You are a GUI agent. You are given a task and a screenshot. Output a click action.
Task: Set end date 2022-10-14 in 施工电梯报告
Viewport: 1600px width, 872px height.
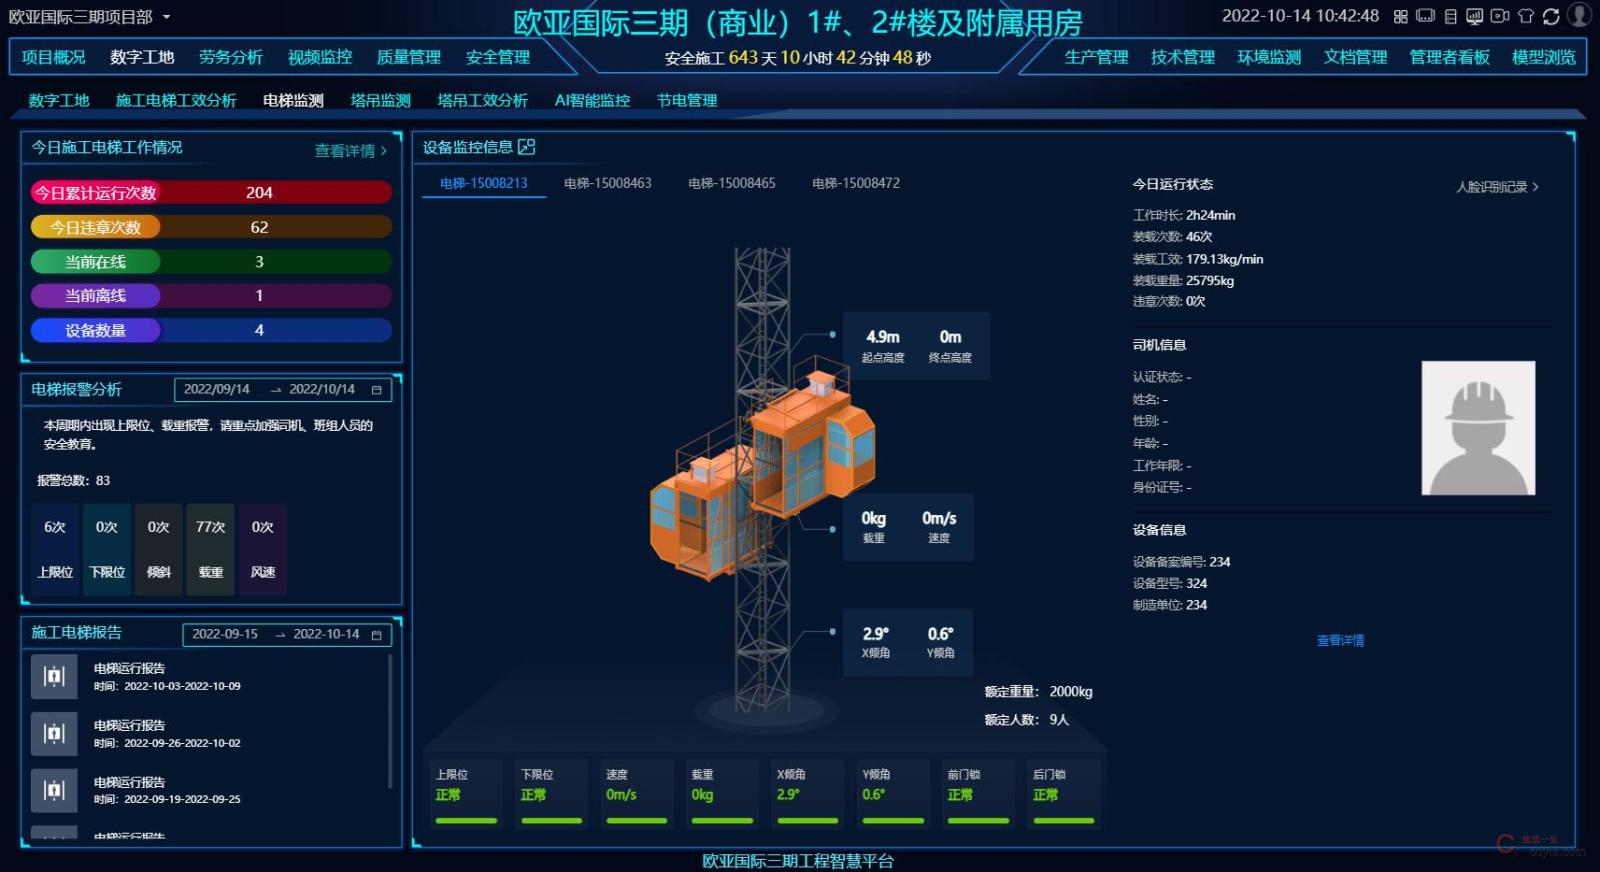326,634
